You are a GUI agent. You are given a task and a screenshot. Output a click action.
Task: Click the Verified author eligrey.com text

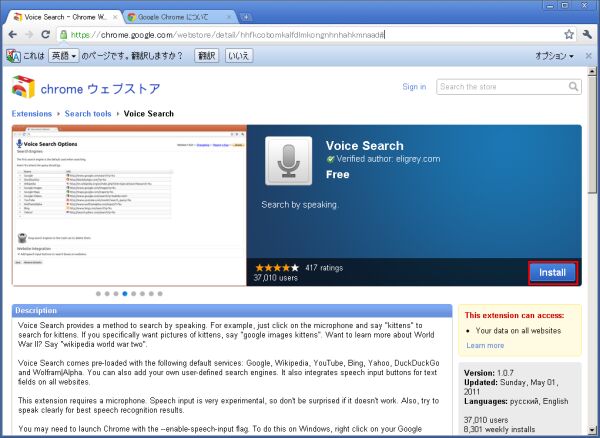388,159
